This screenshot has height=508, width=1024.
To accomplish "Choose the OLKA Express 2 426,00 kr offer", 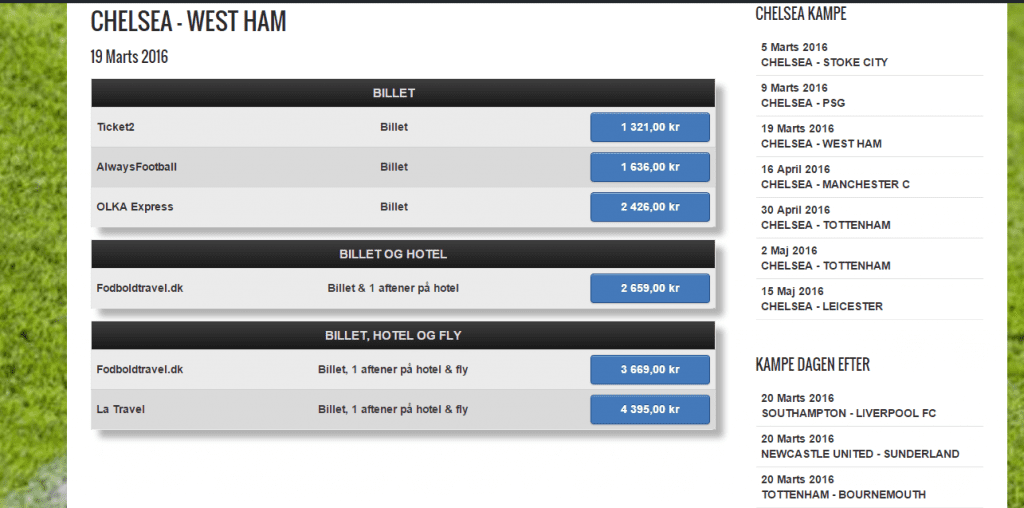I will (650, 207).
